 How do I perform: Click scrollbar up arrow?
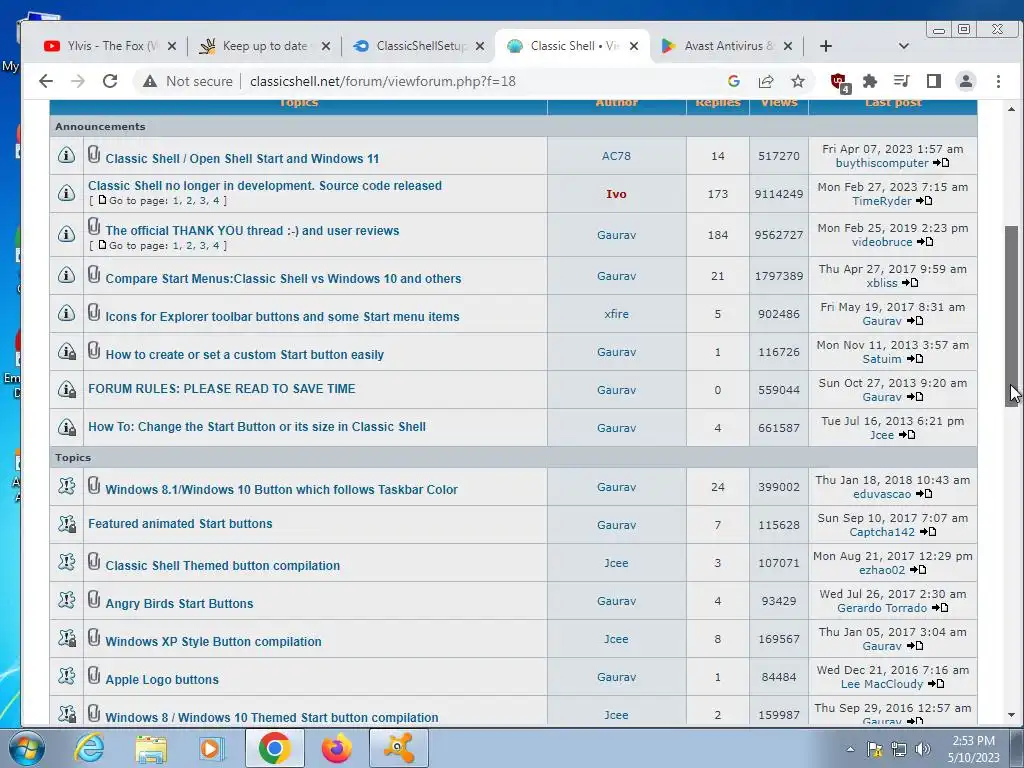[x=1011, y=109]
